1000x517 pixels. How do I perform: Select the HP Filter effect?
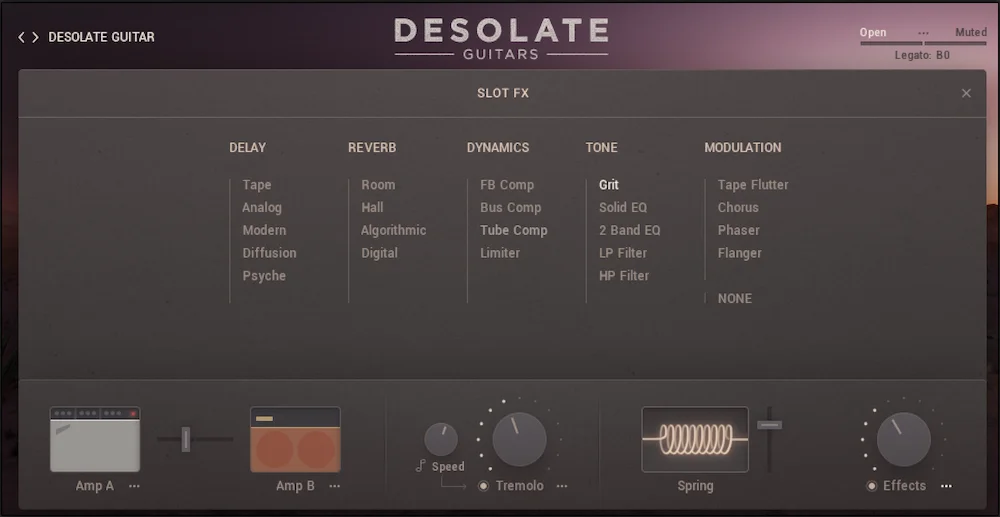click(x=624, y=276)
